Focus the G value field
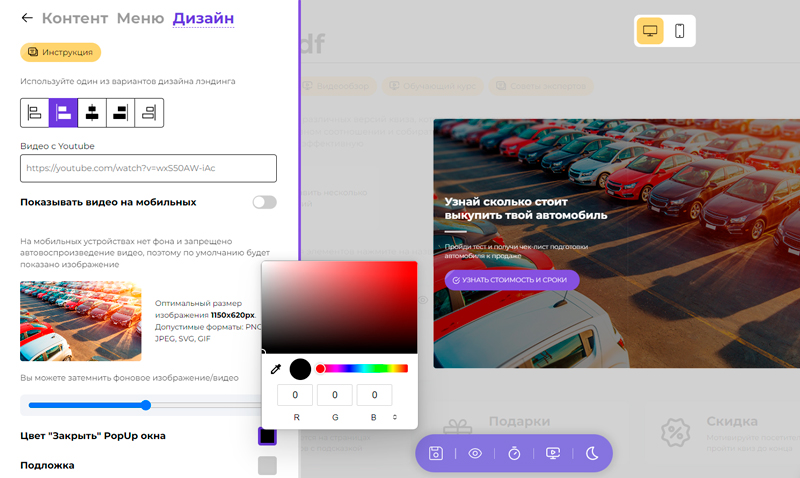Viewport: 800px width, 478px height. tap(335, 395)
